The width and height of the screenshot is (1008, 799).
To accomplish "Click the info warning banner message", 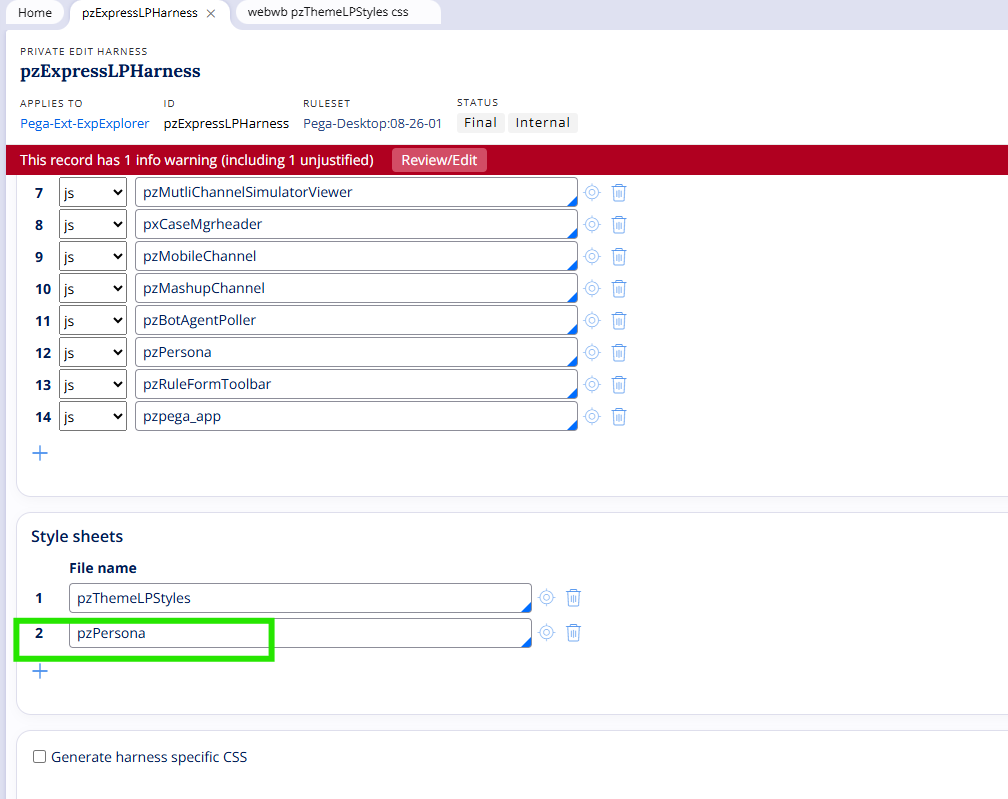I will [x=197, y=160].
